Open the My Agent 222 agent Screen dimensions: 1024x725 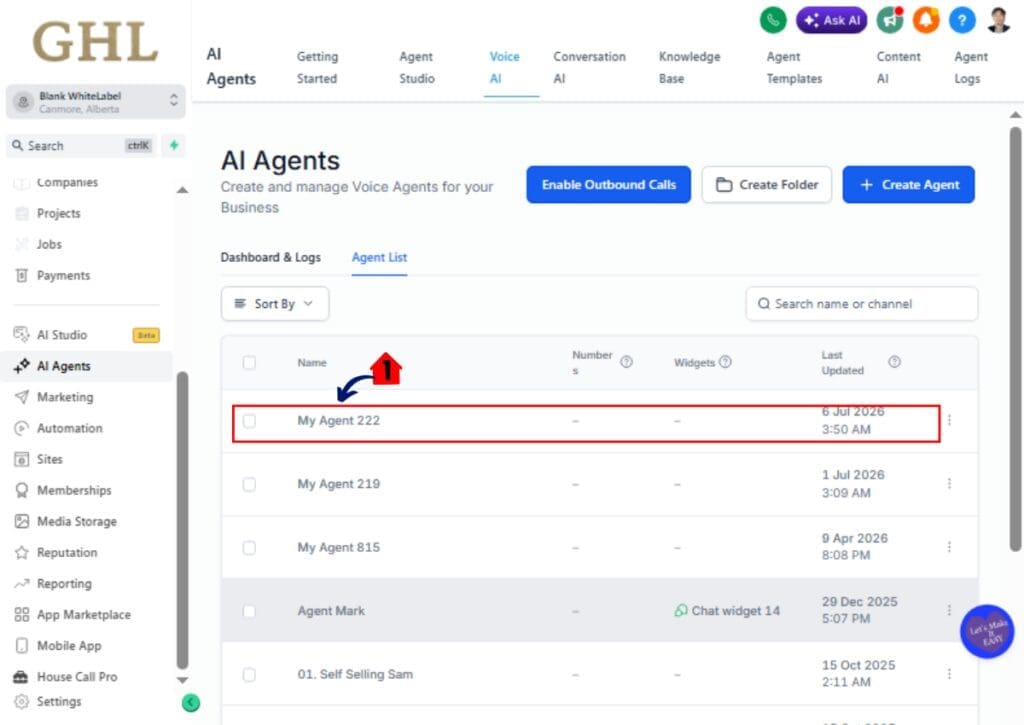tap(338, 421)
